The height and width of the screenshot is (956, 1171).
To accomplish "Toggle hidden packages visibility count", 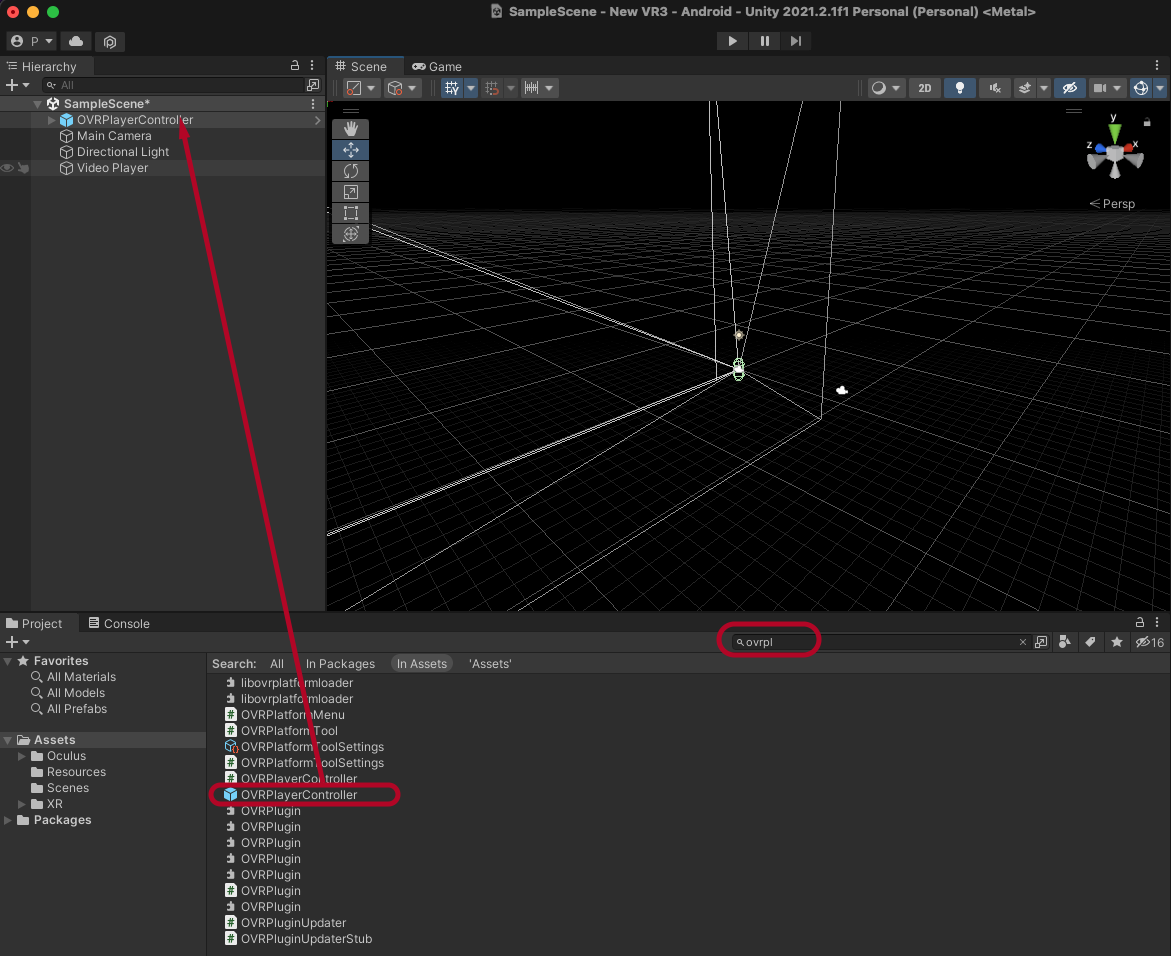I will point(1150,642).
